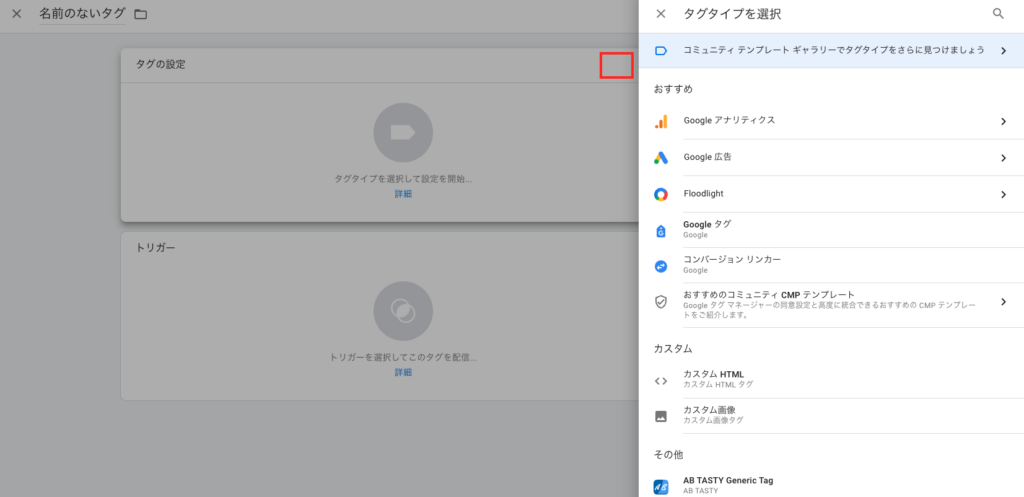The width and height of the screenshot is (1024, 497).
Task: Expand the Google 広告 chevron
Action: (x=1004, y=157)
